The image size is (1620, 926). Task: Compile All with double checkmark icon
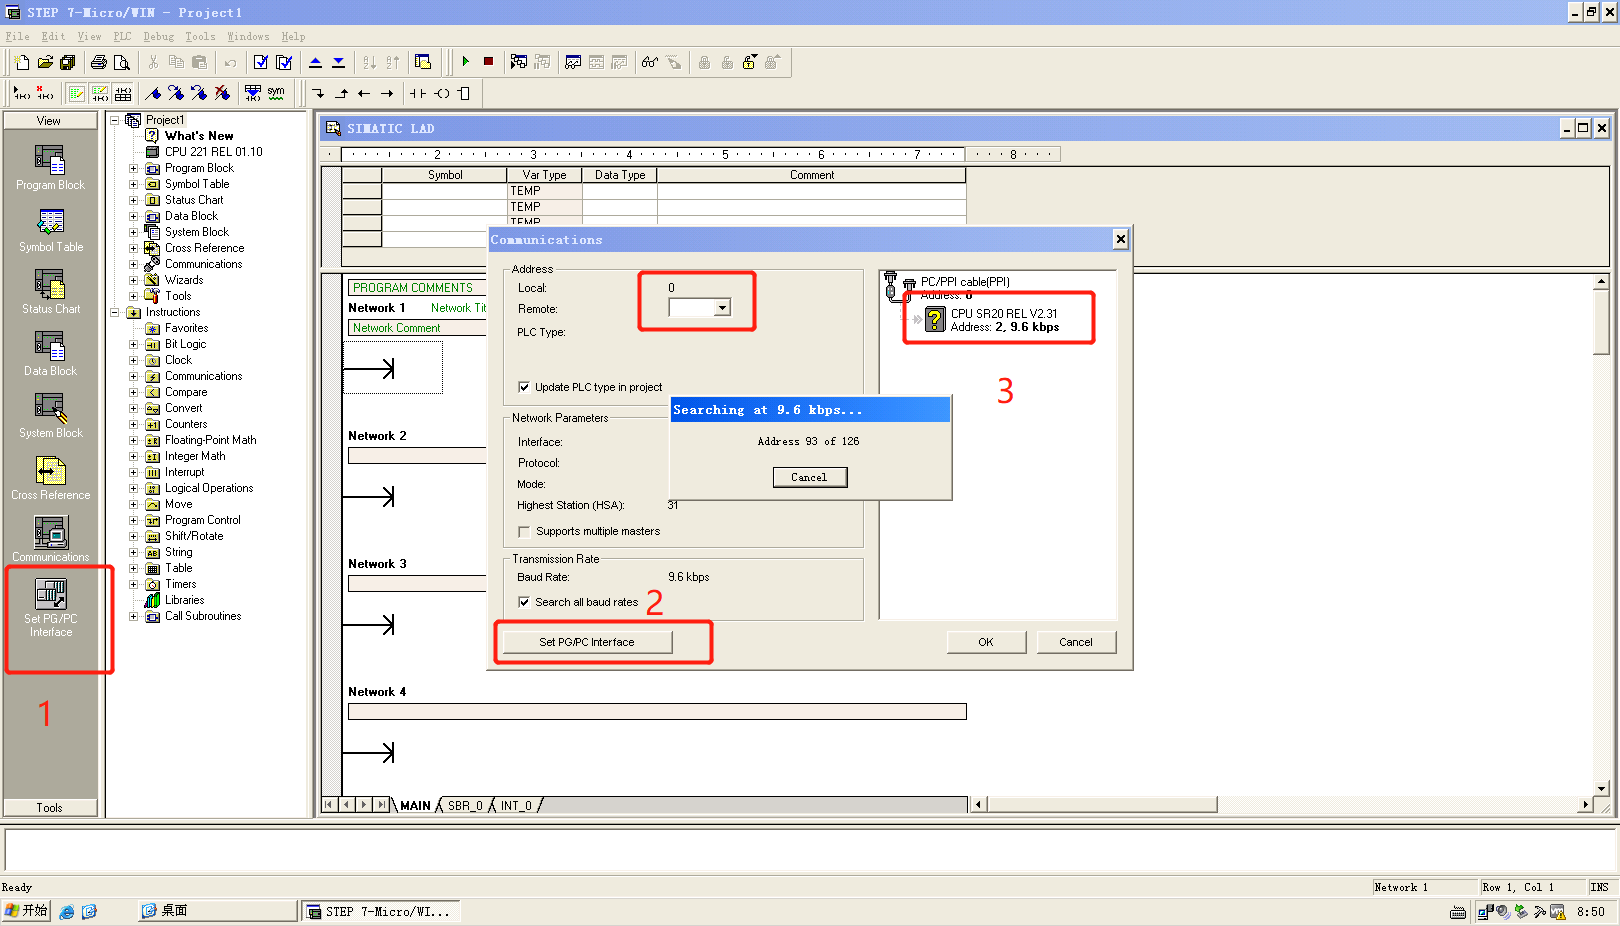[x=284, y=62]
